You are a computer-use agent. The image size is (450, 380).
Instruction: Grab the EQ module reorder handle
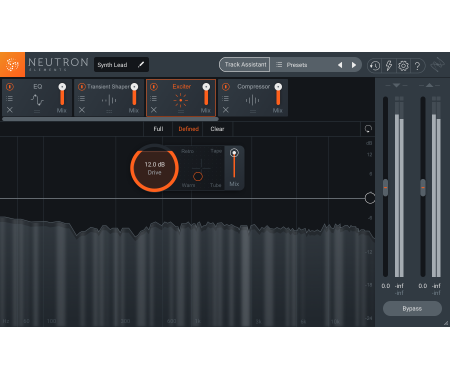(37, 112)
